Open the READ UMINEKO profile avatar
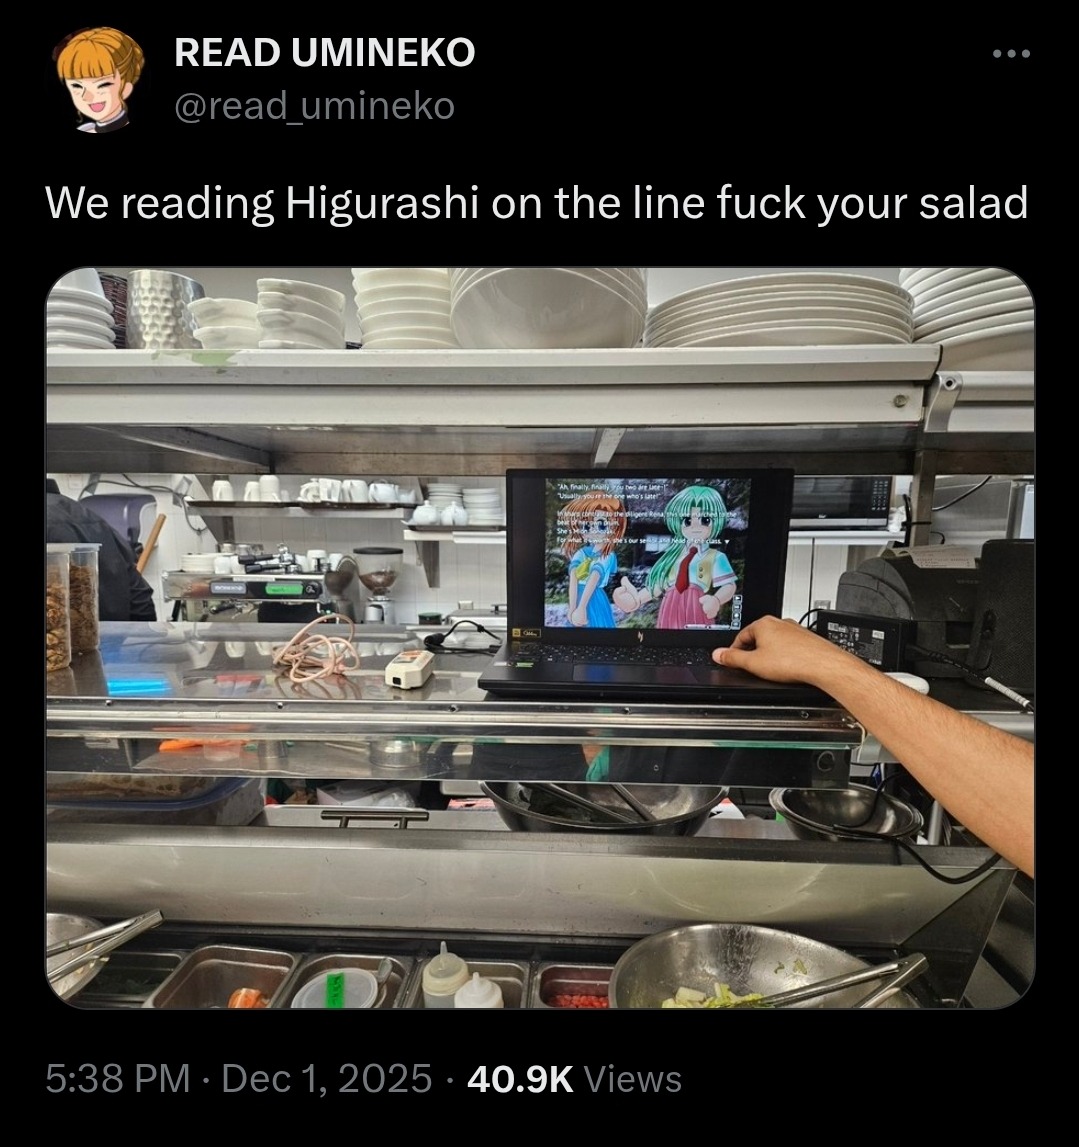The image size is (1079, 1147). [100, 80]
